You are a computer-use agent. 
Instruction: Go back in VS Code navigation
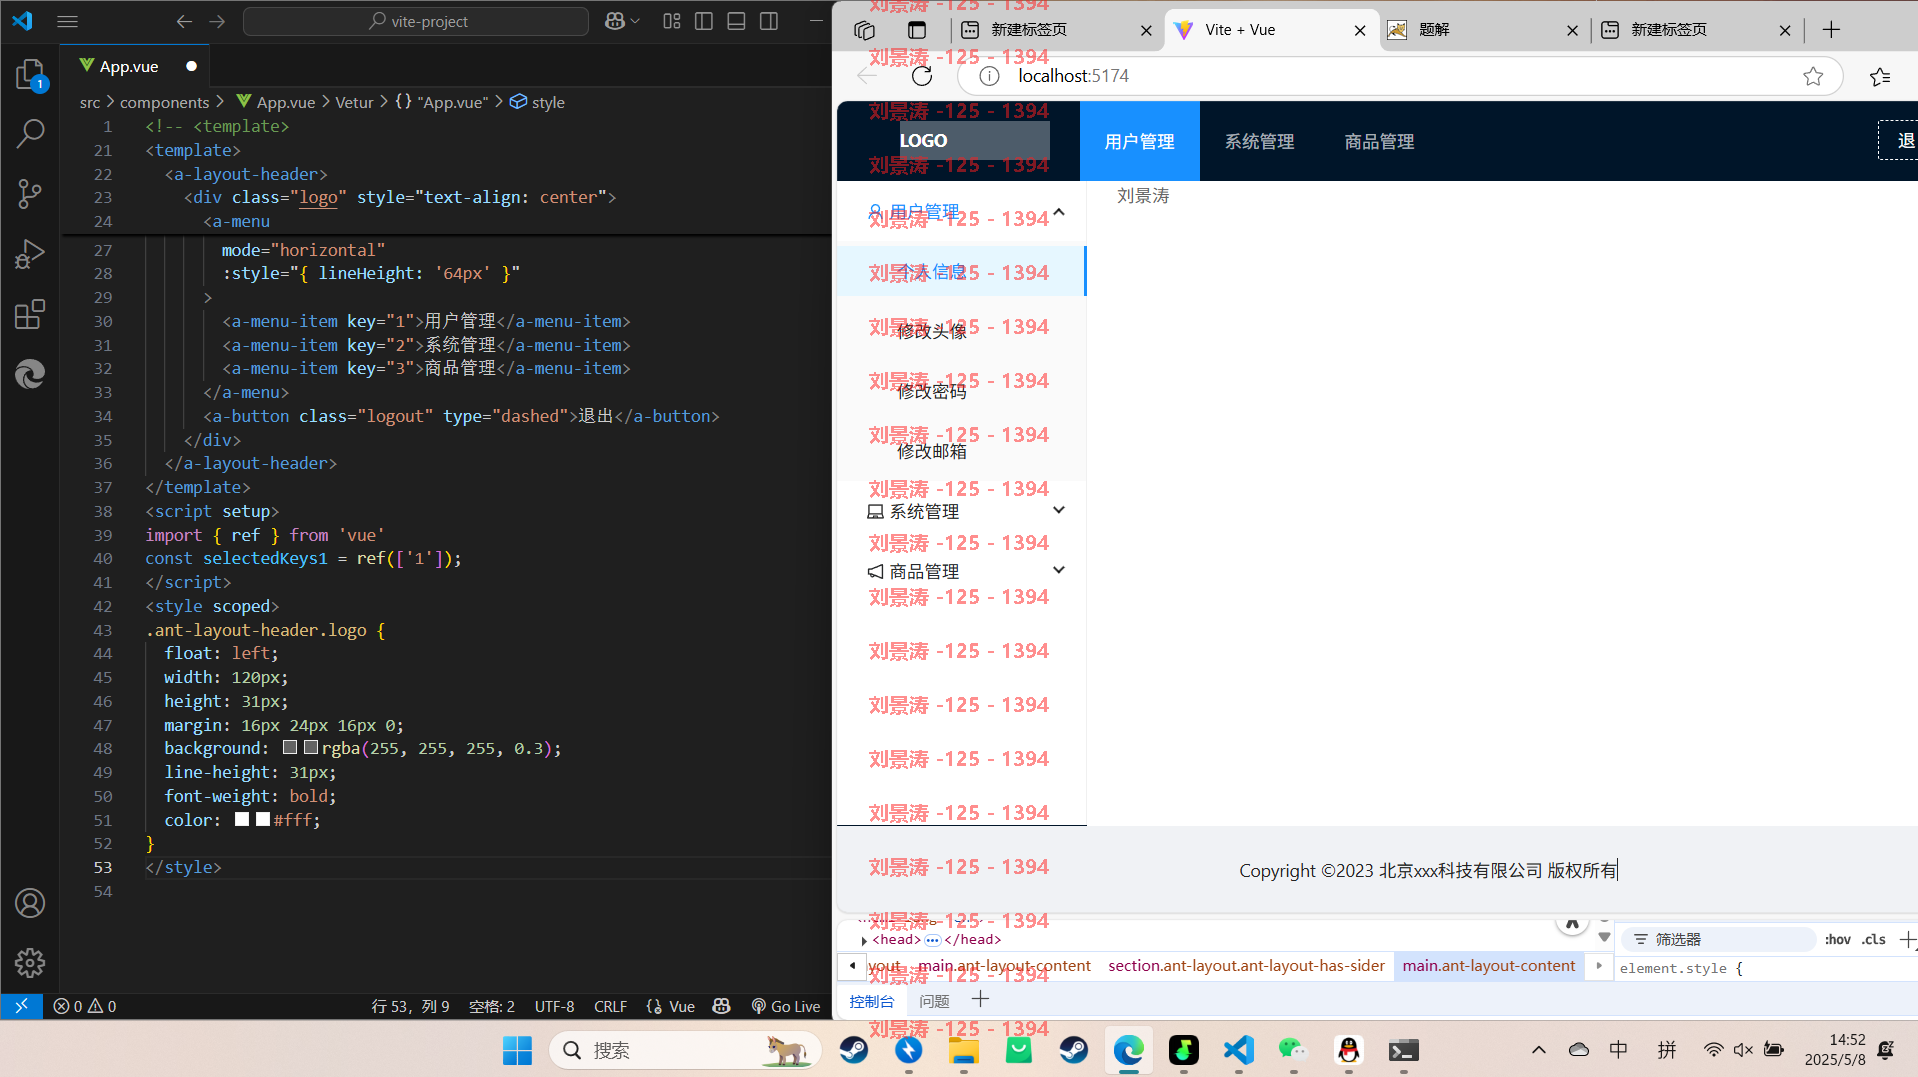tap(184, 21)
